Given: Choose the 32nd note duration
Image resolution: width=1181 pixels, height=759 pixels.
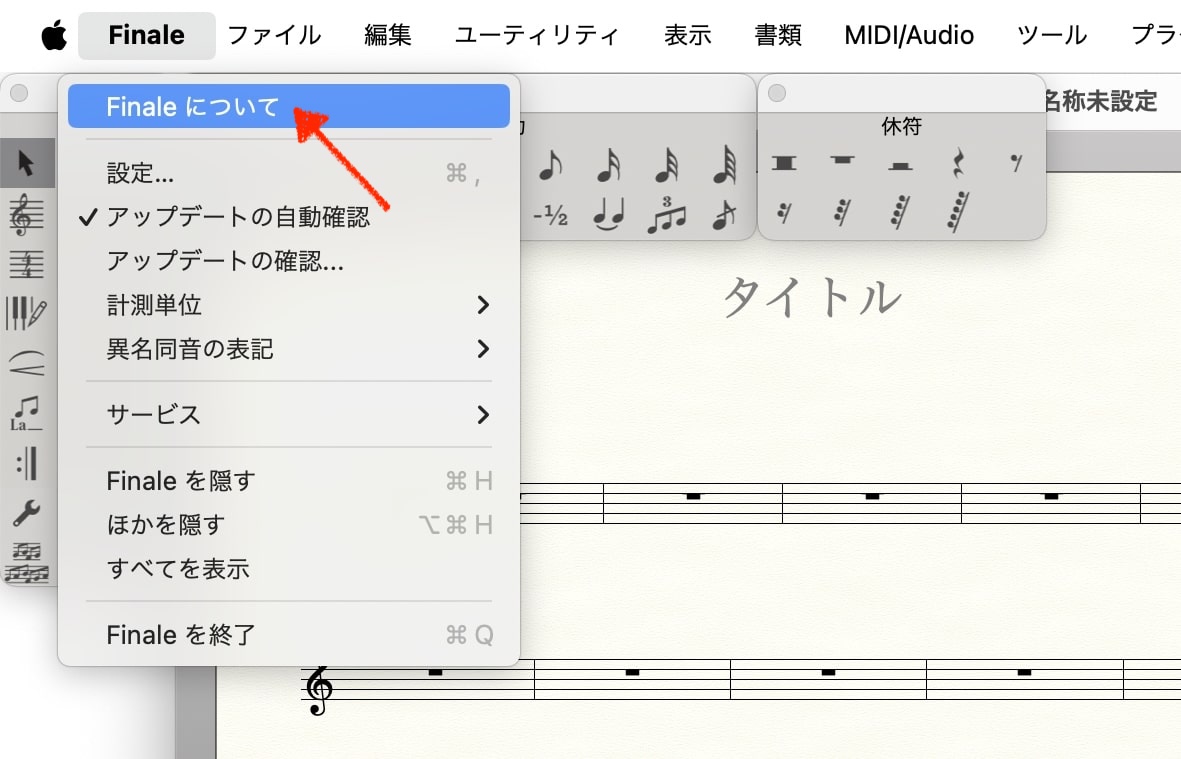Looking at the screenshot, I should click(x=667, y=166).
